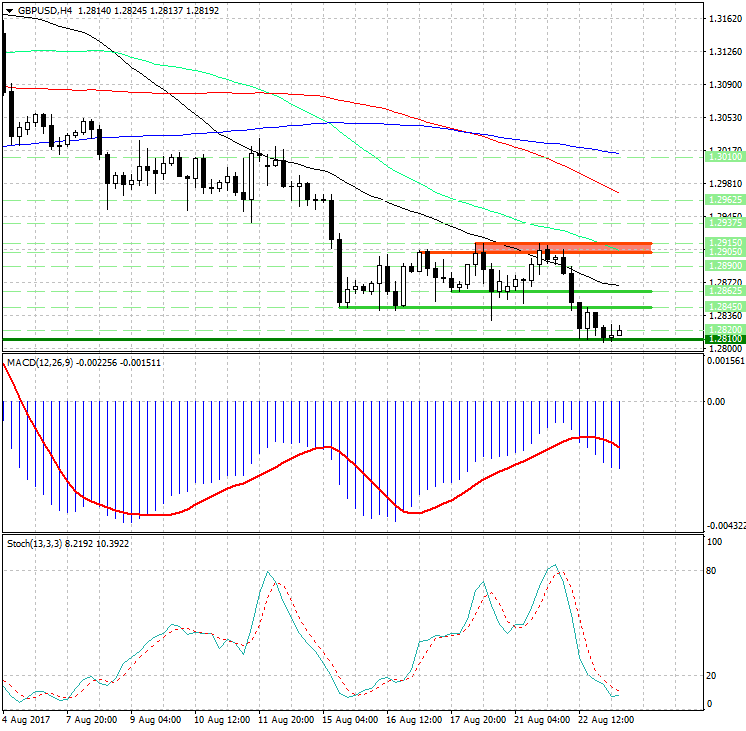746x731 pixels.
Task: Click the 1.30100 price level tag
Action: (724, 157)
